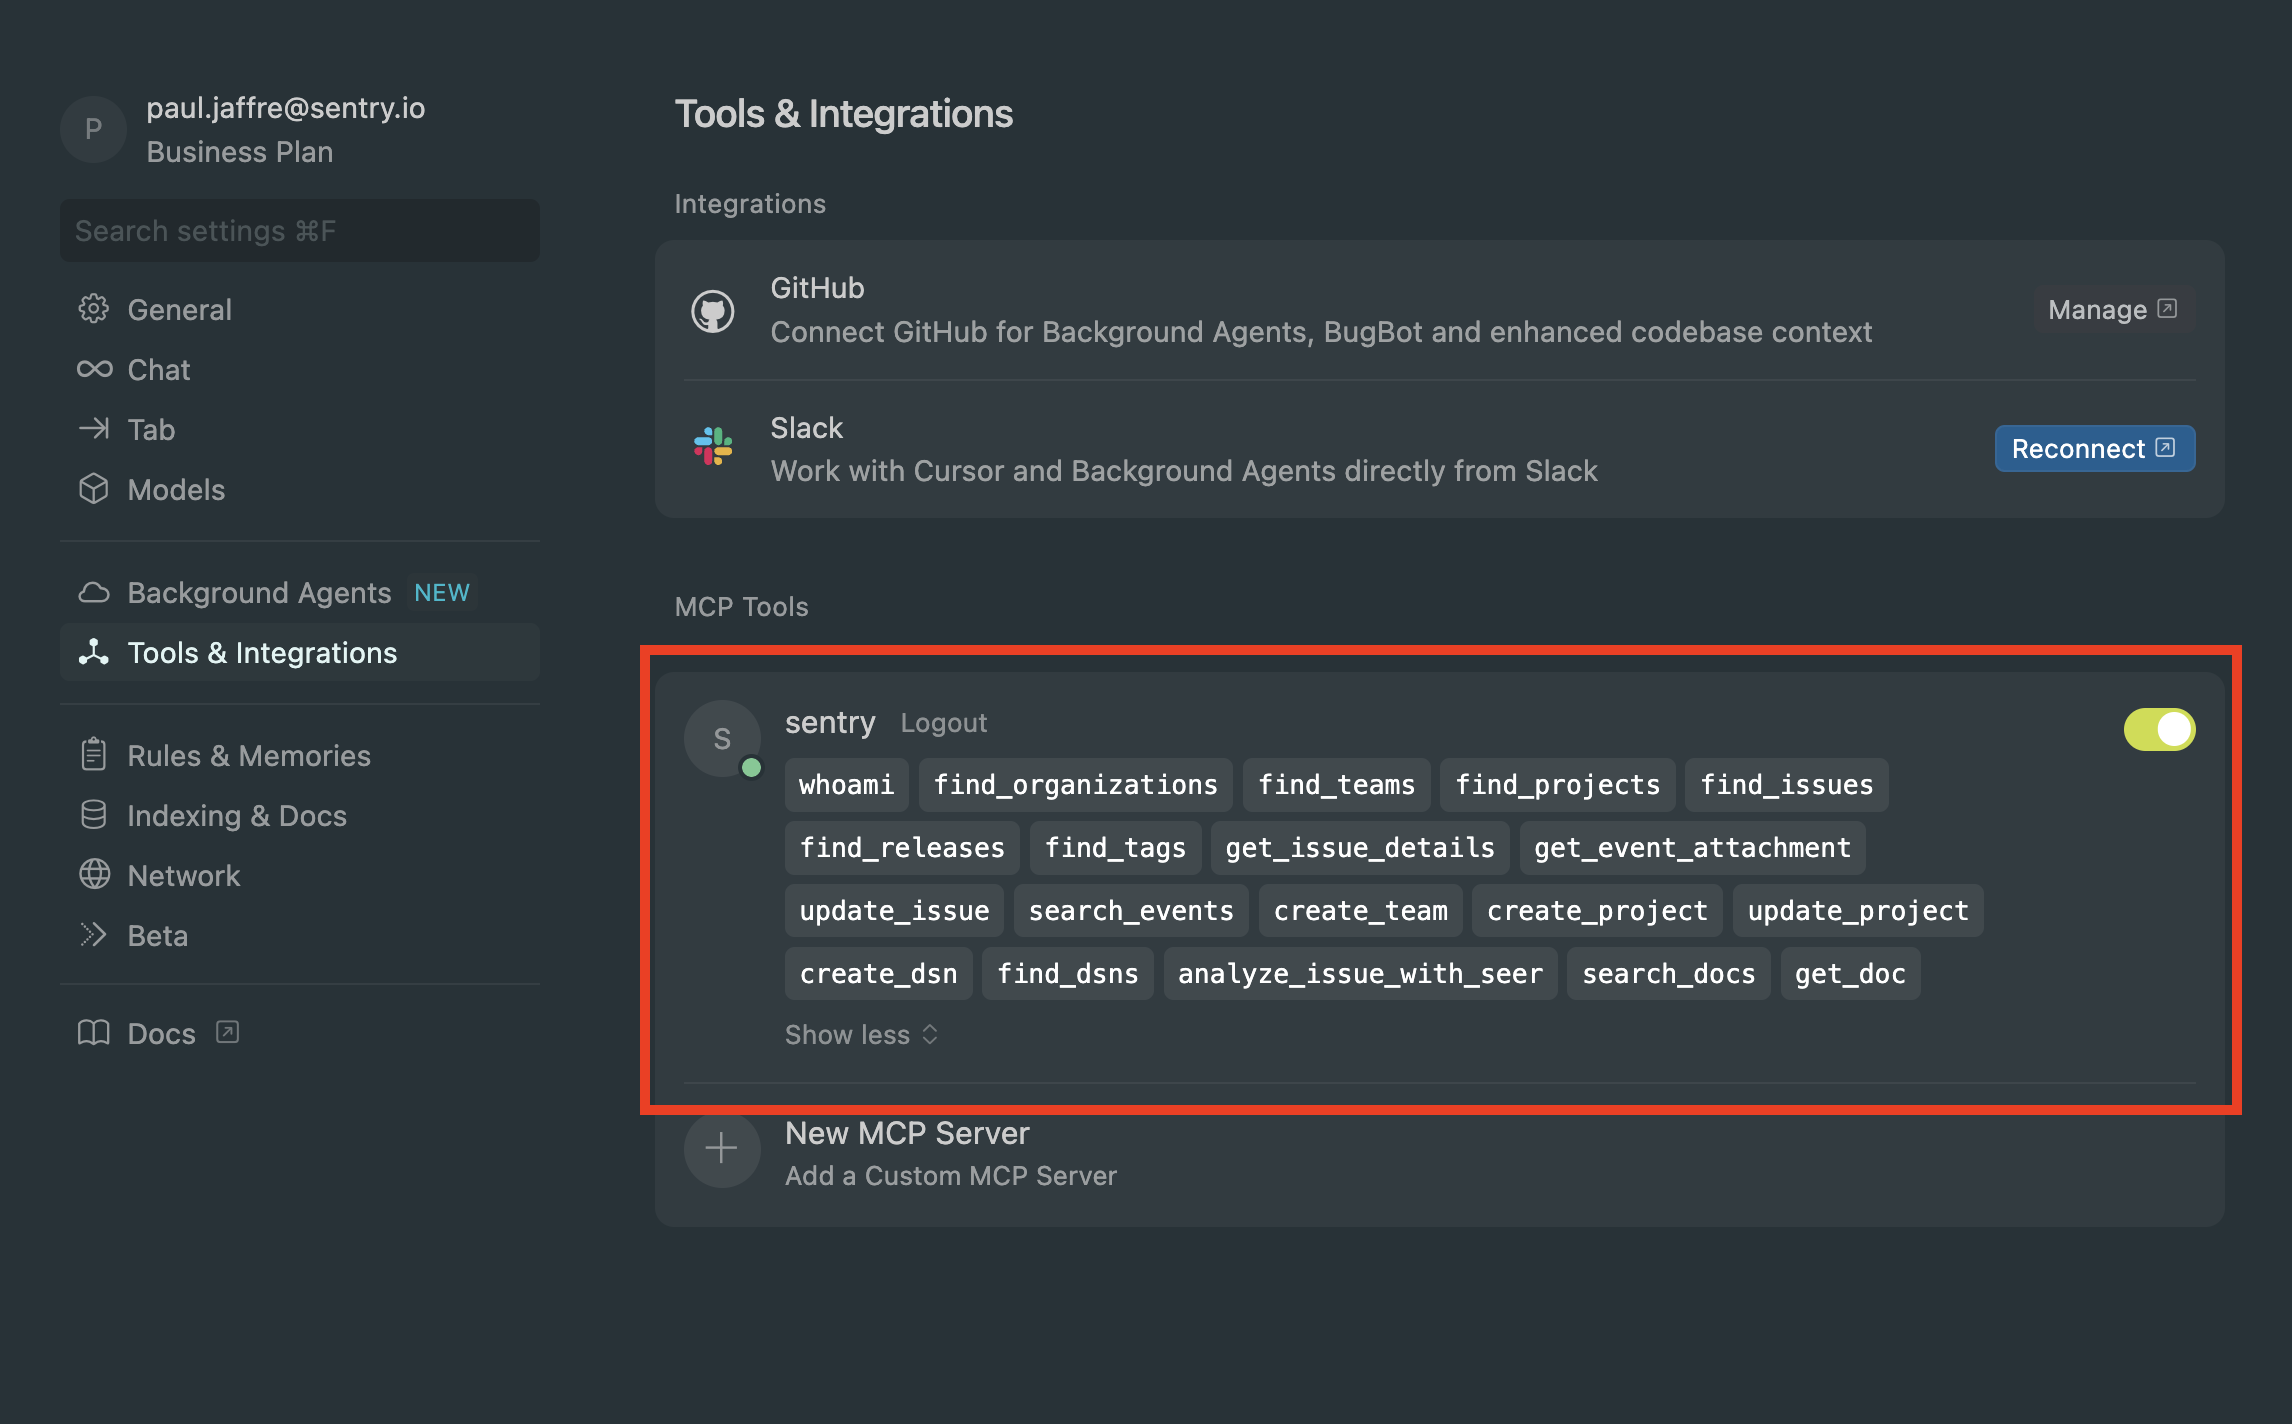Focus the Search settings field

[300, 230]
